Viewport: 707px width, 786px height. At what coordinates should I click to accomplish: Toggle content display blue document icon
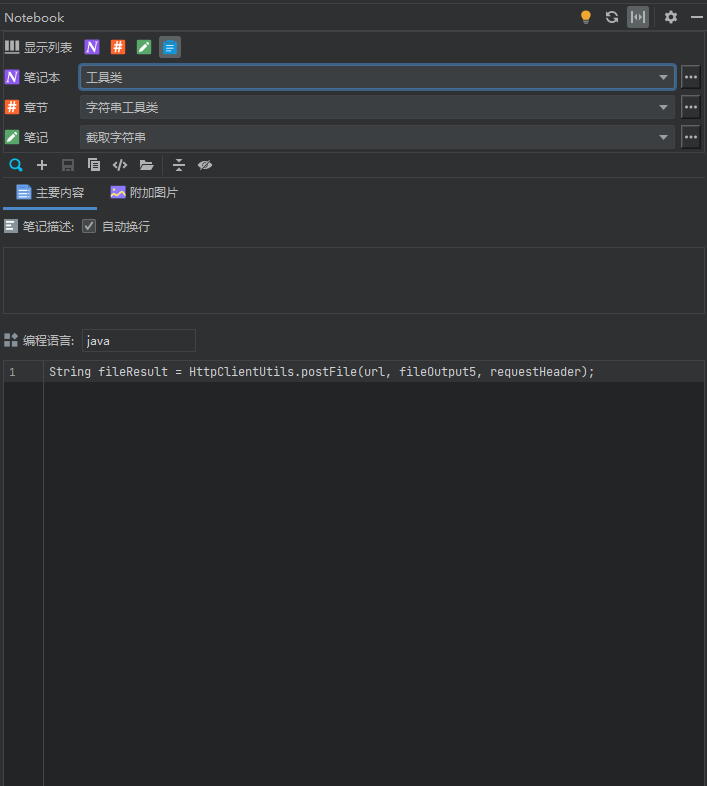click(x=170, y=47)
